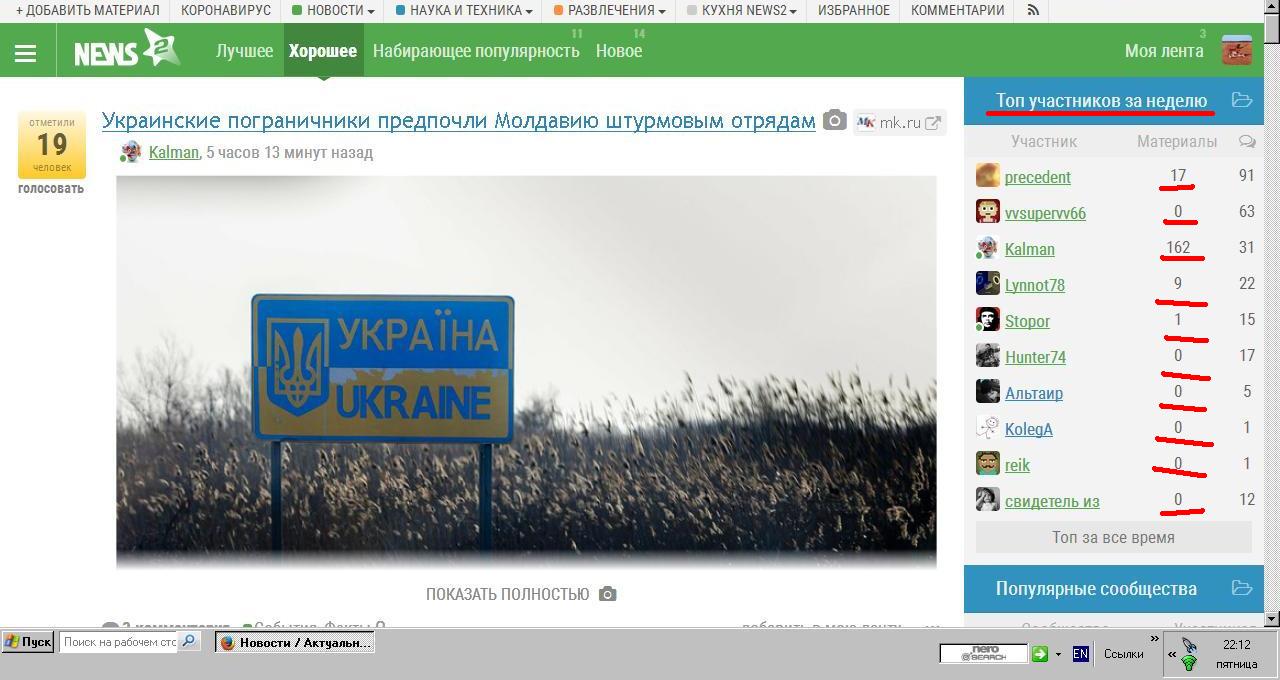Screen dimensions: 1280x680
Task: Click the Пуск start button
Action: pos(28,642)
